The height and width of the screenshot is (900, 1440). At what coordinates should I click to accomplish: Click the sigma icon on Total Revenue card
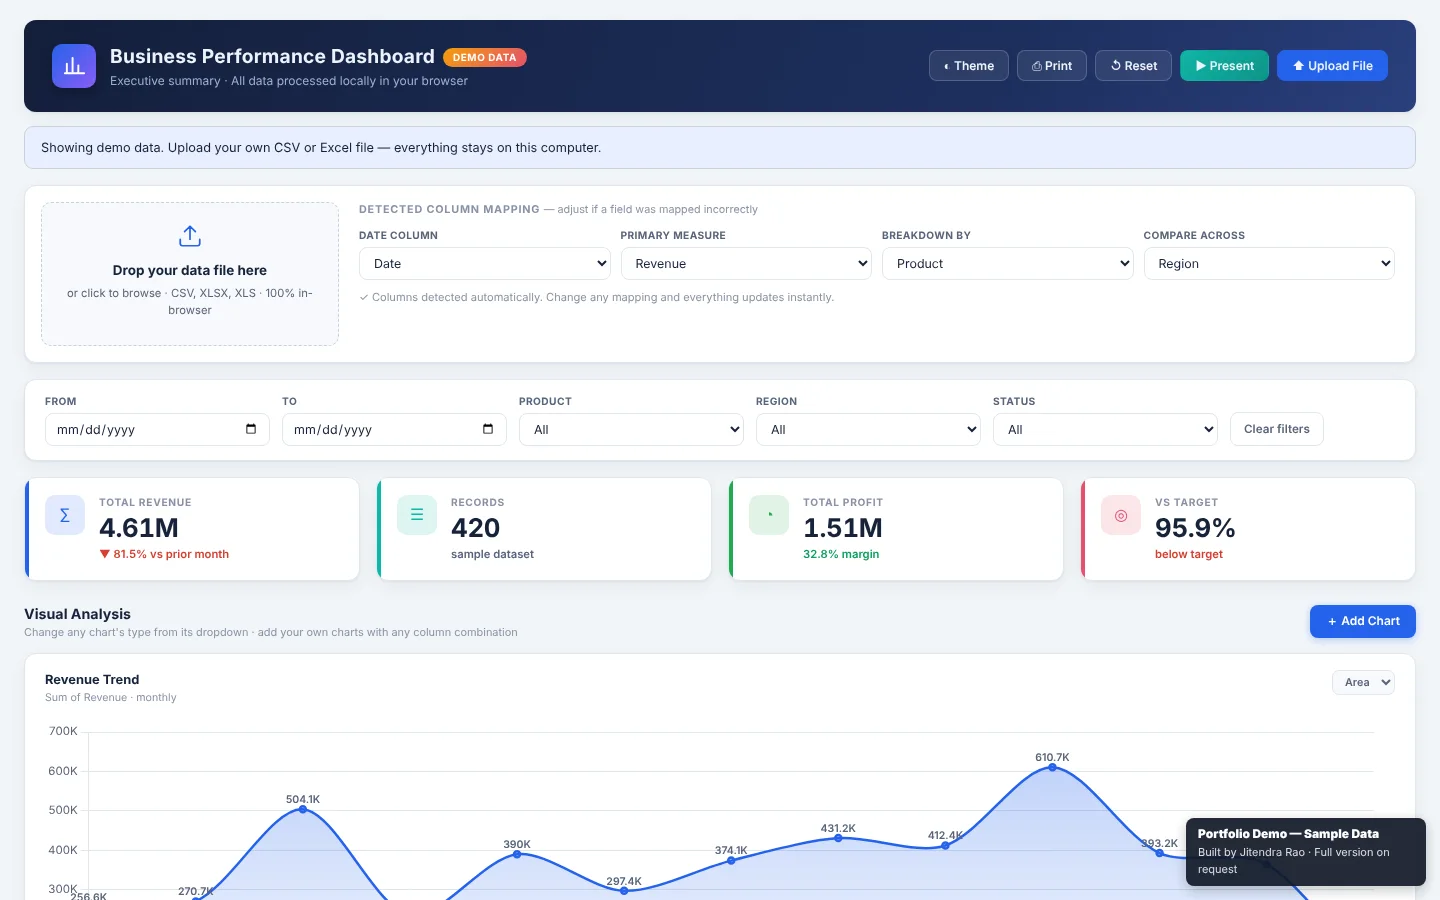65,515
